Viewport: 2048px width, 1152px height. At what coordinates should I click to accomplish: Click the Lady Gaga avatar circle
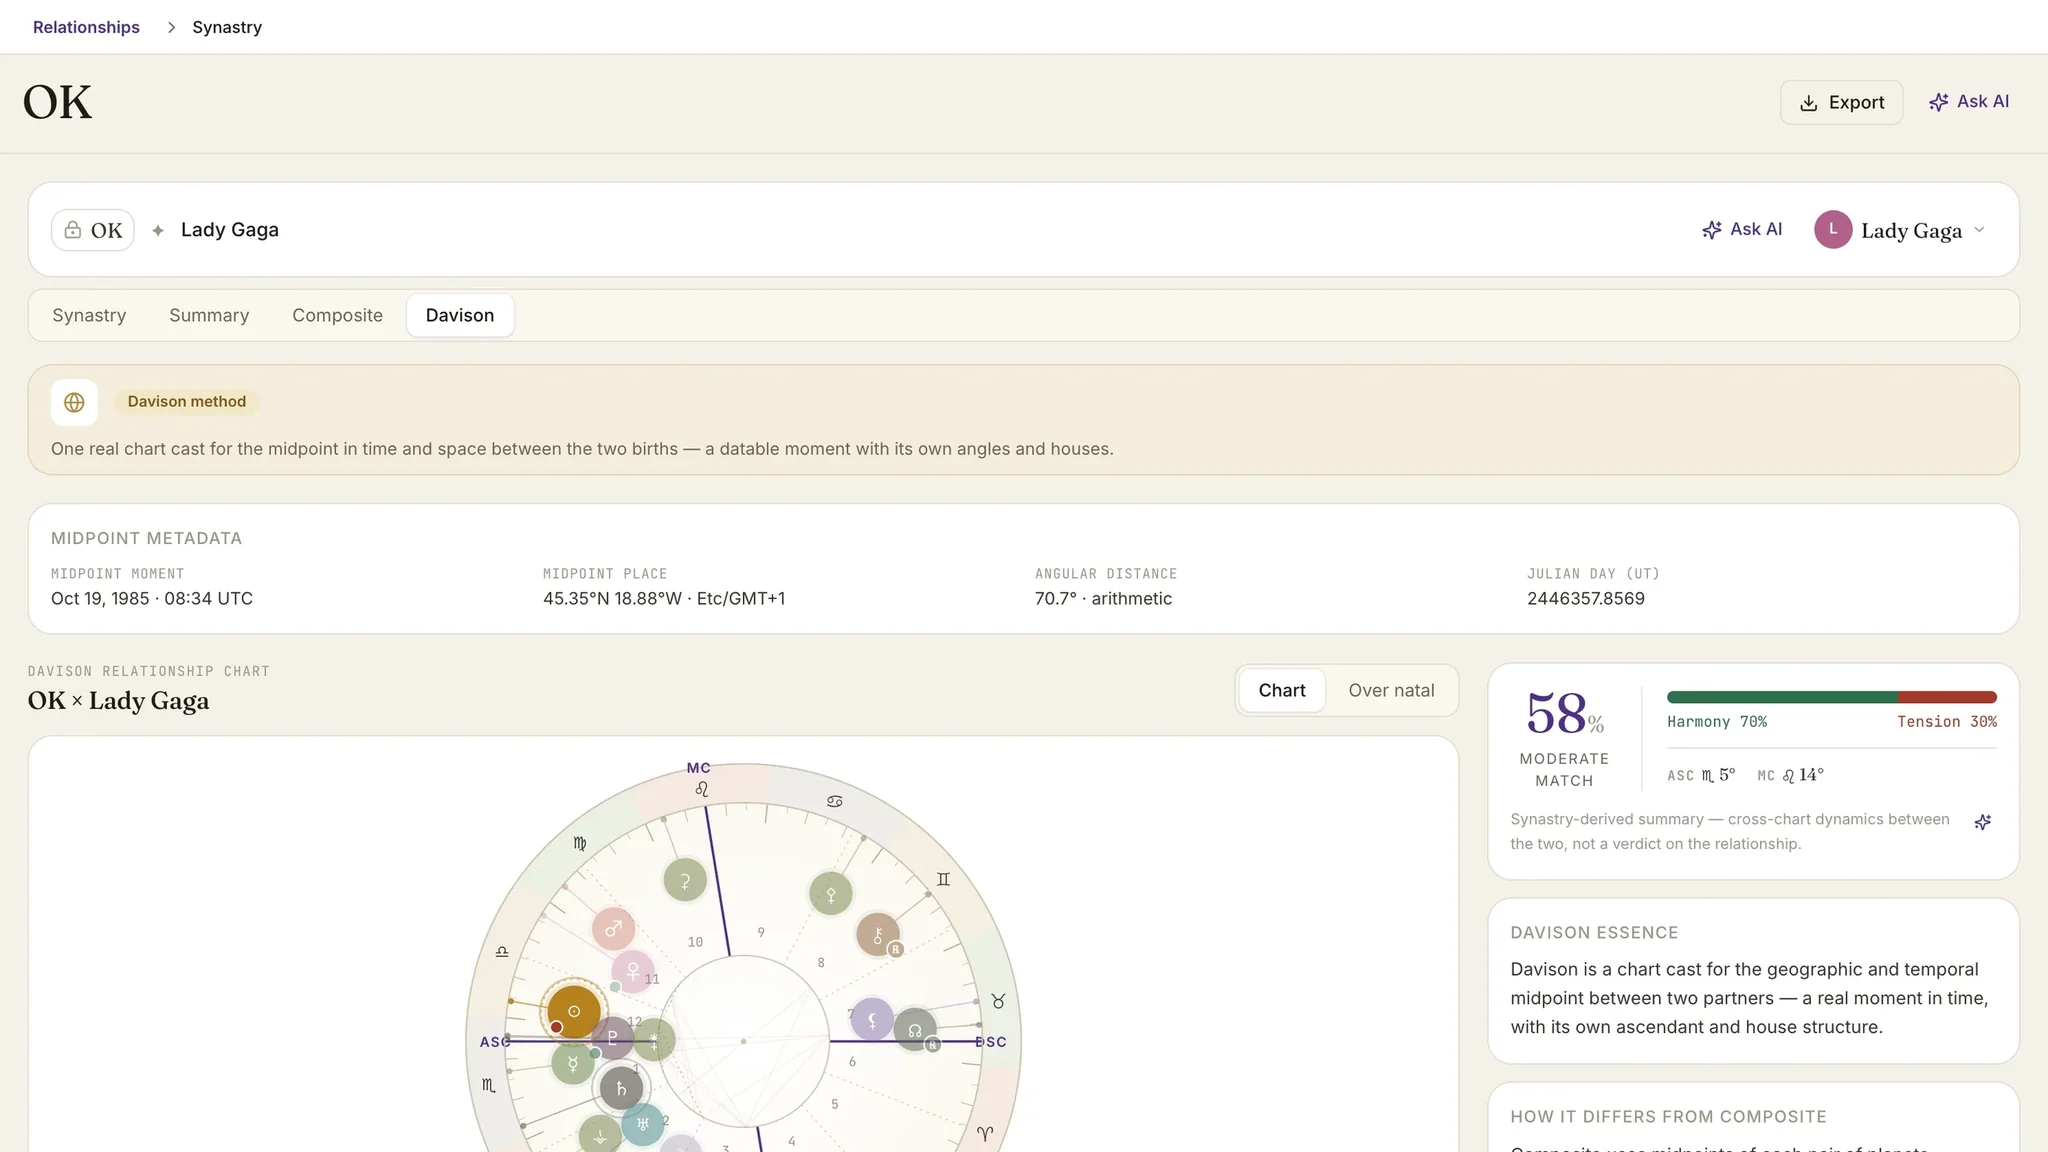[x=1833, y=229]
